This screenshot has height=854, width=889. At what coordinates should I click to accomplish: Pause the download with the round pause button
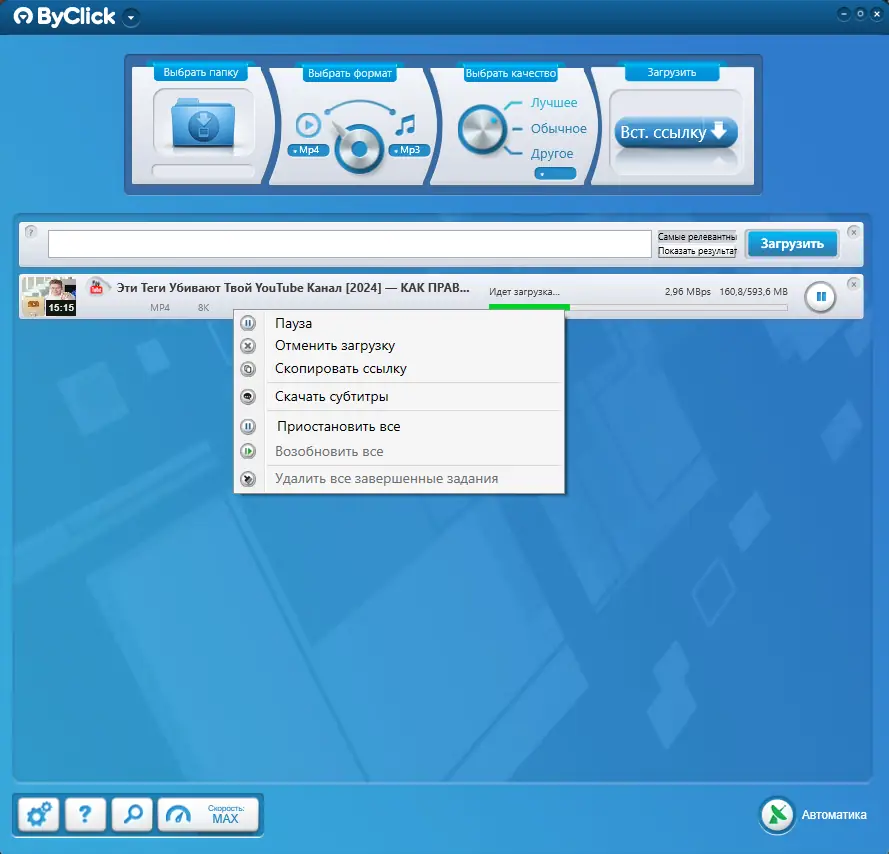click(x=820, y=297)
